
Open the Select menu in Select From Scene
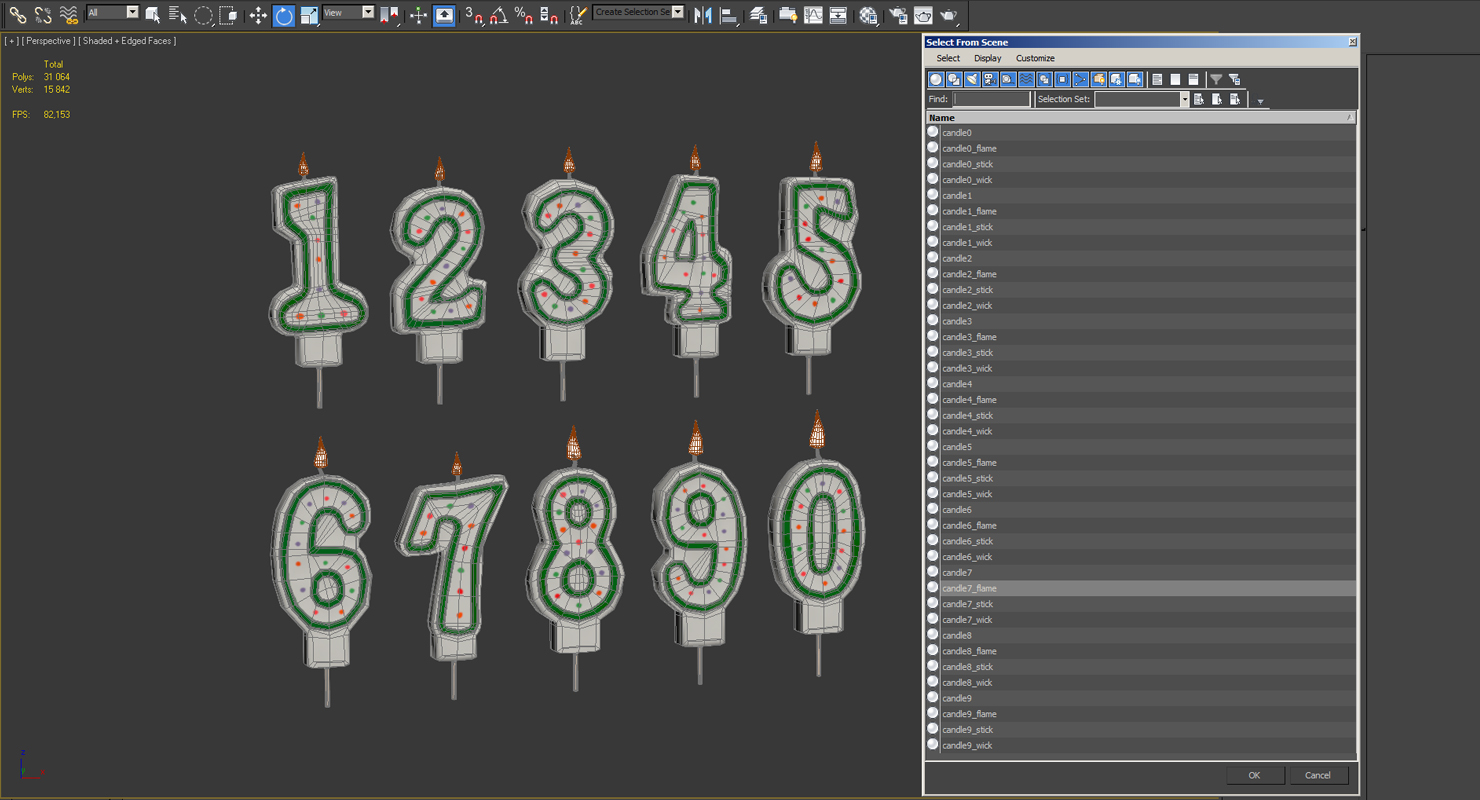coord(948,58)
